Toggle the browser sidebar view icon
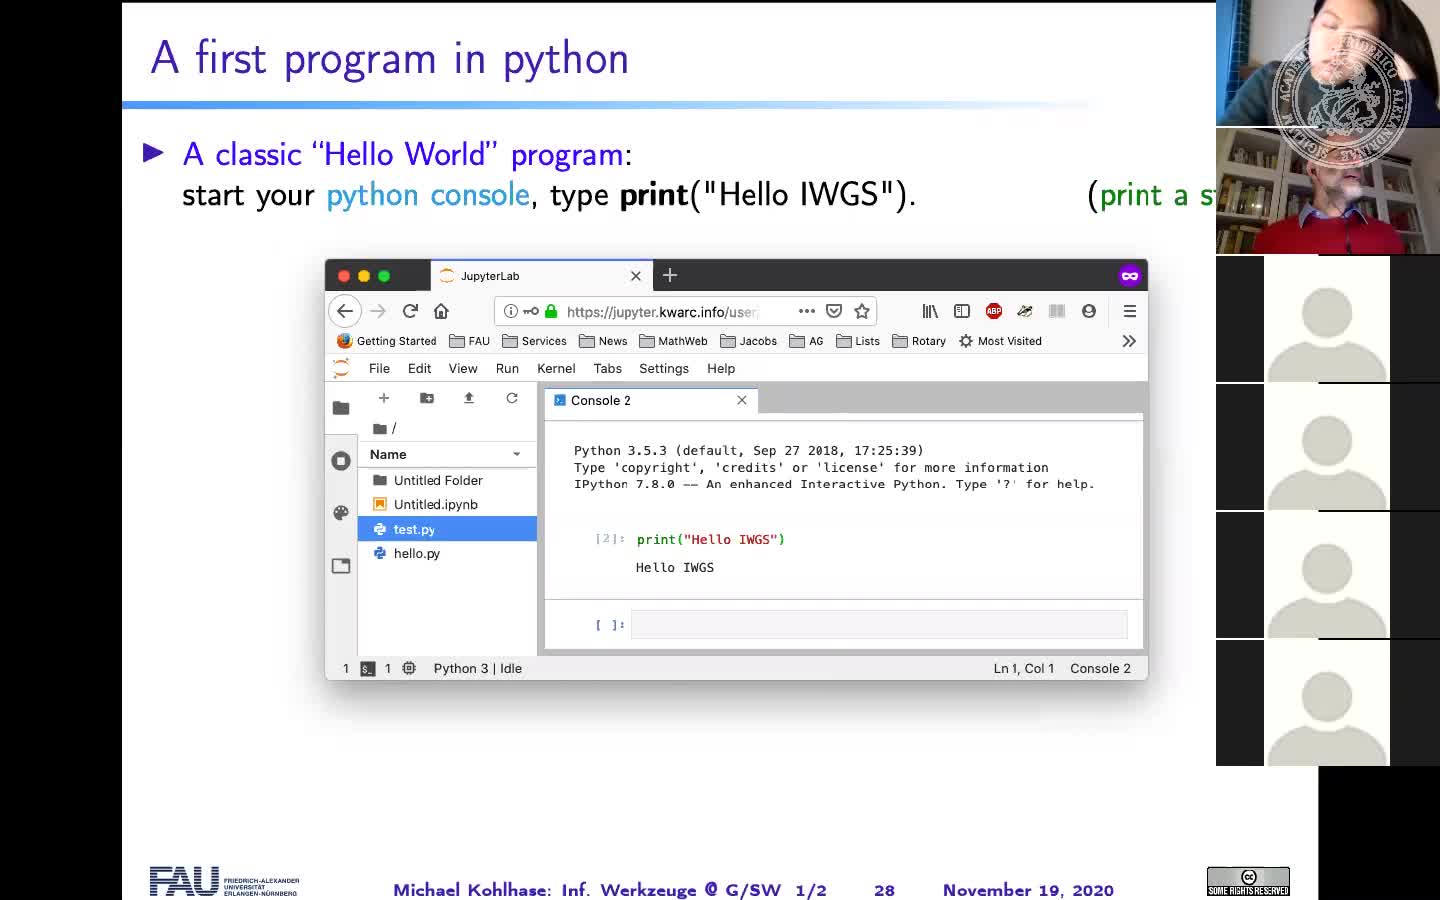Screen dimensions: 1440x900 tap(962, 311)
